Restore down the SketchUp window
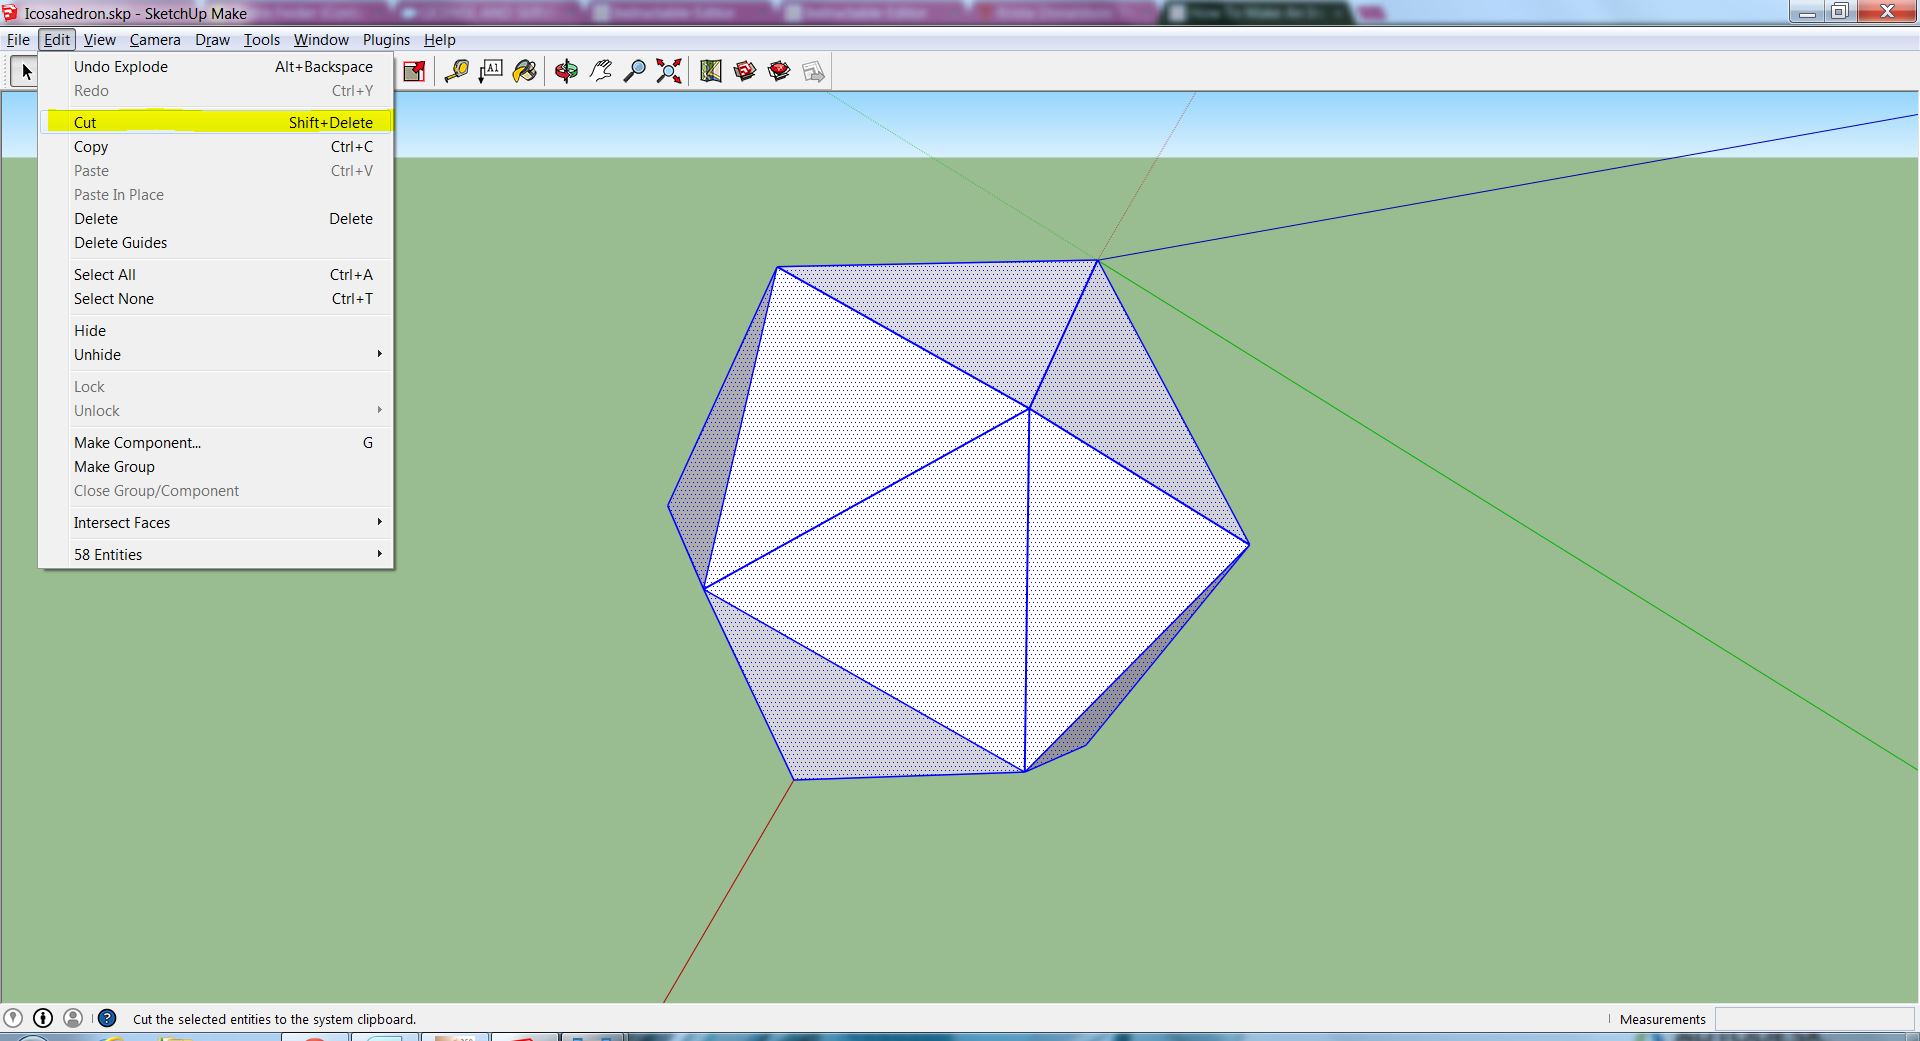1920x1041 pixels. (x=1839, y=11)
